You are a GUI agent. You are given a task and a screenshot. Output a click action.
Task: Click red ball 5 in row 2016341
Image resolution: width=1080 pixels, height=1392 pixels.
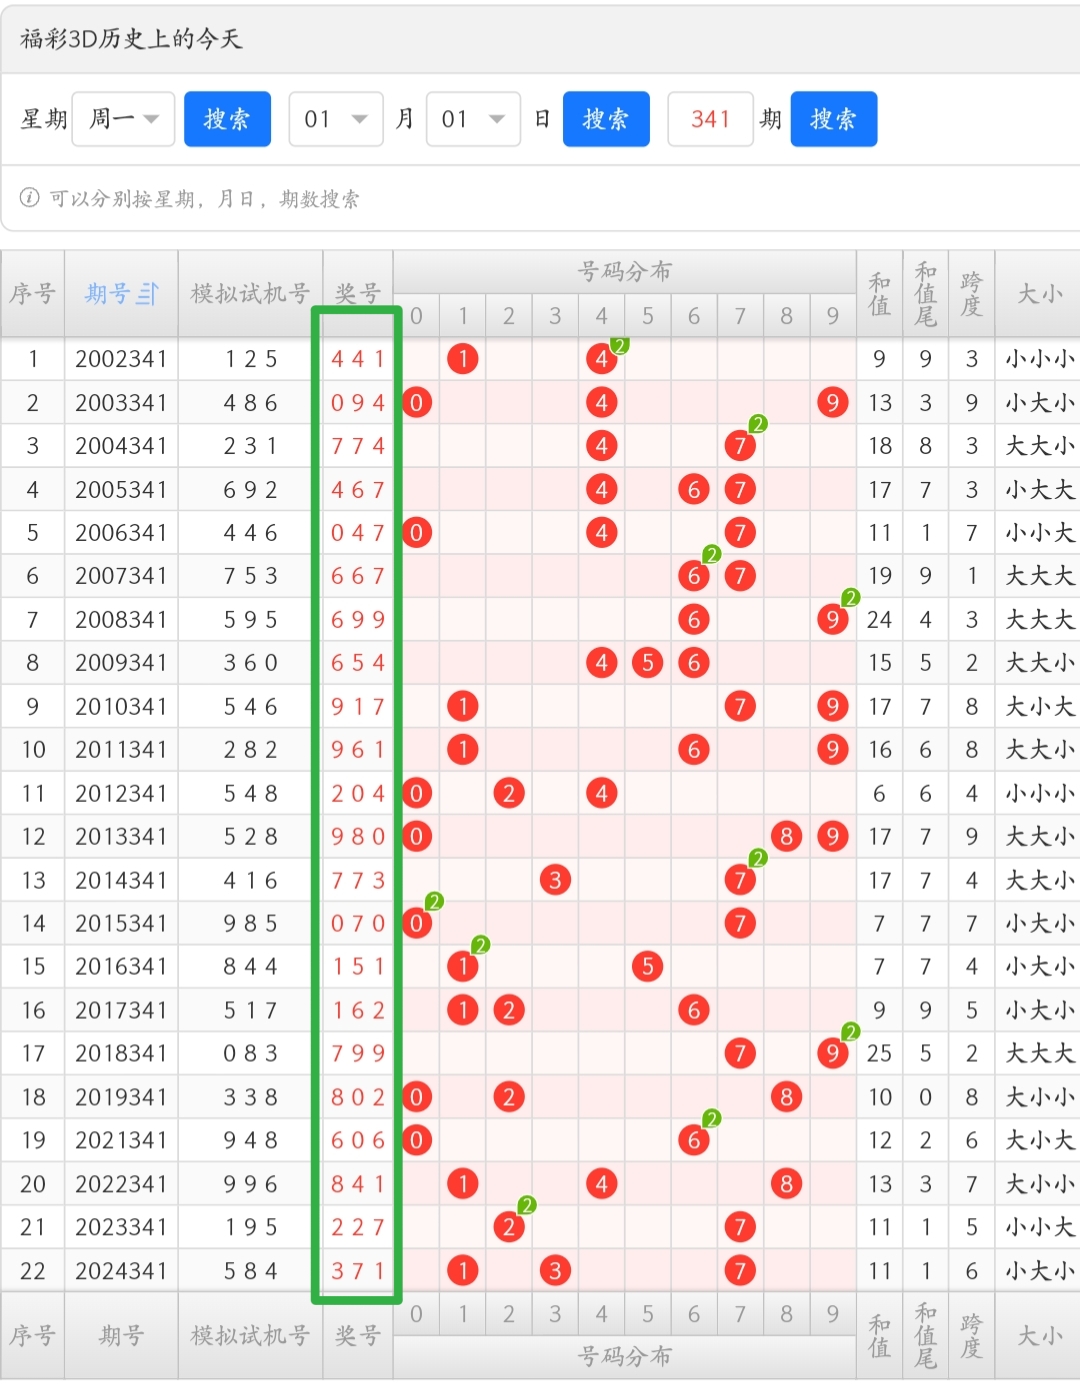tap(647, 966)
